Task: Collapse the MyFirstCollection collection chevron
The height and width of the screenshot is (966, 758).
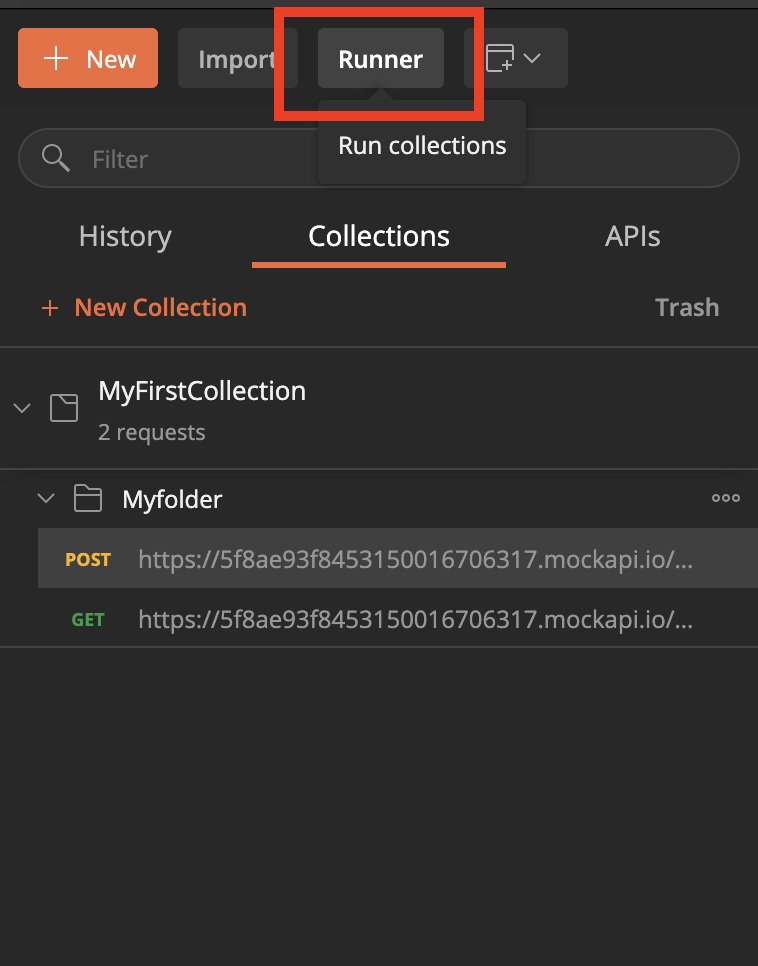Action: coord(22,408)
